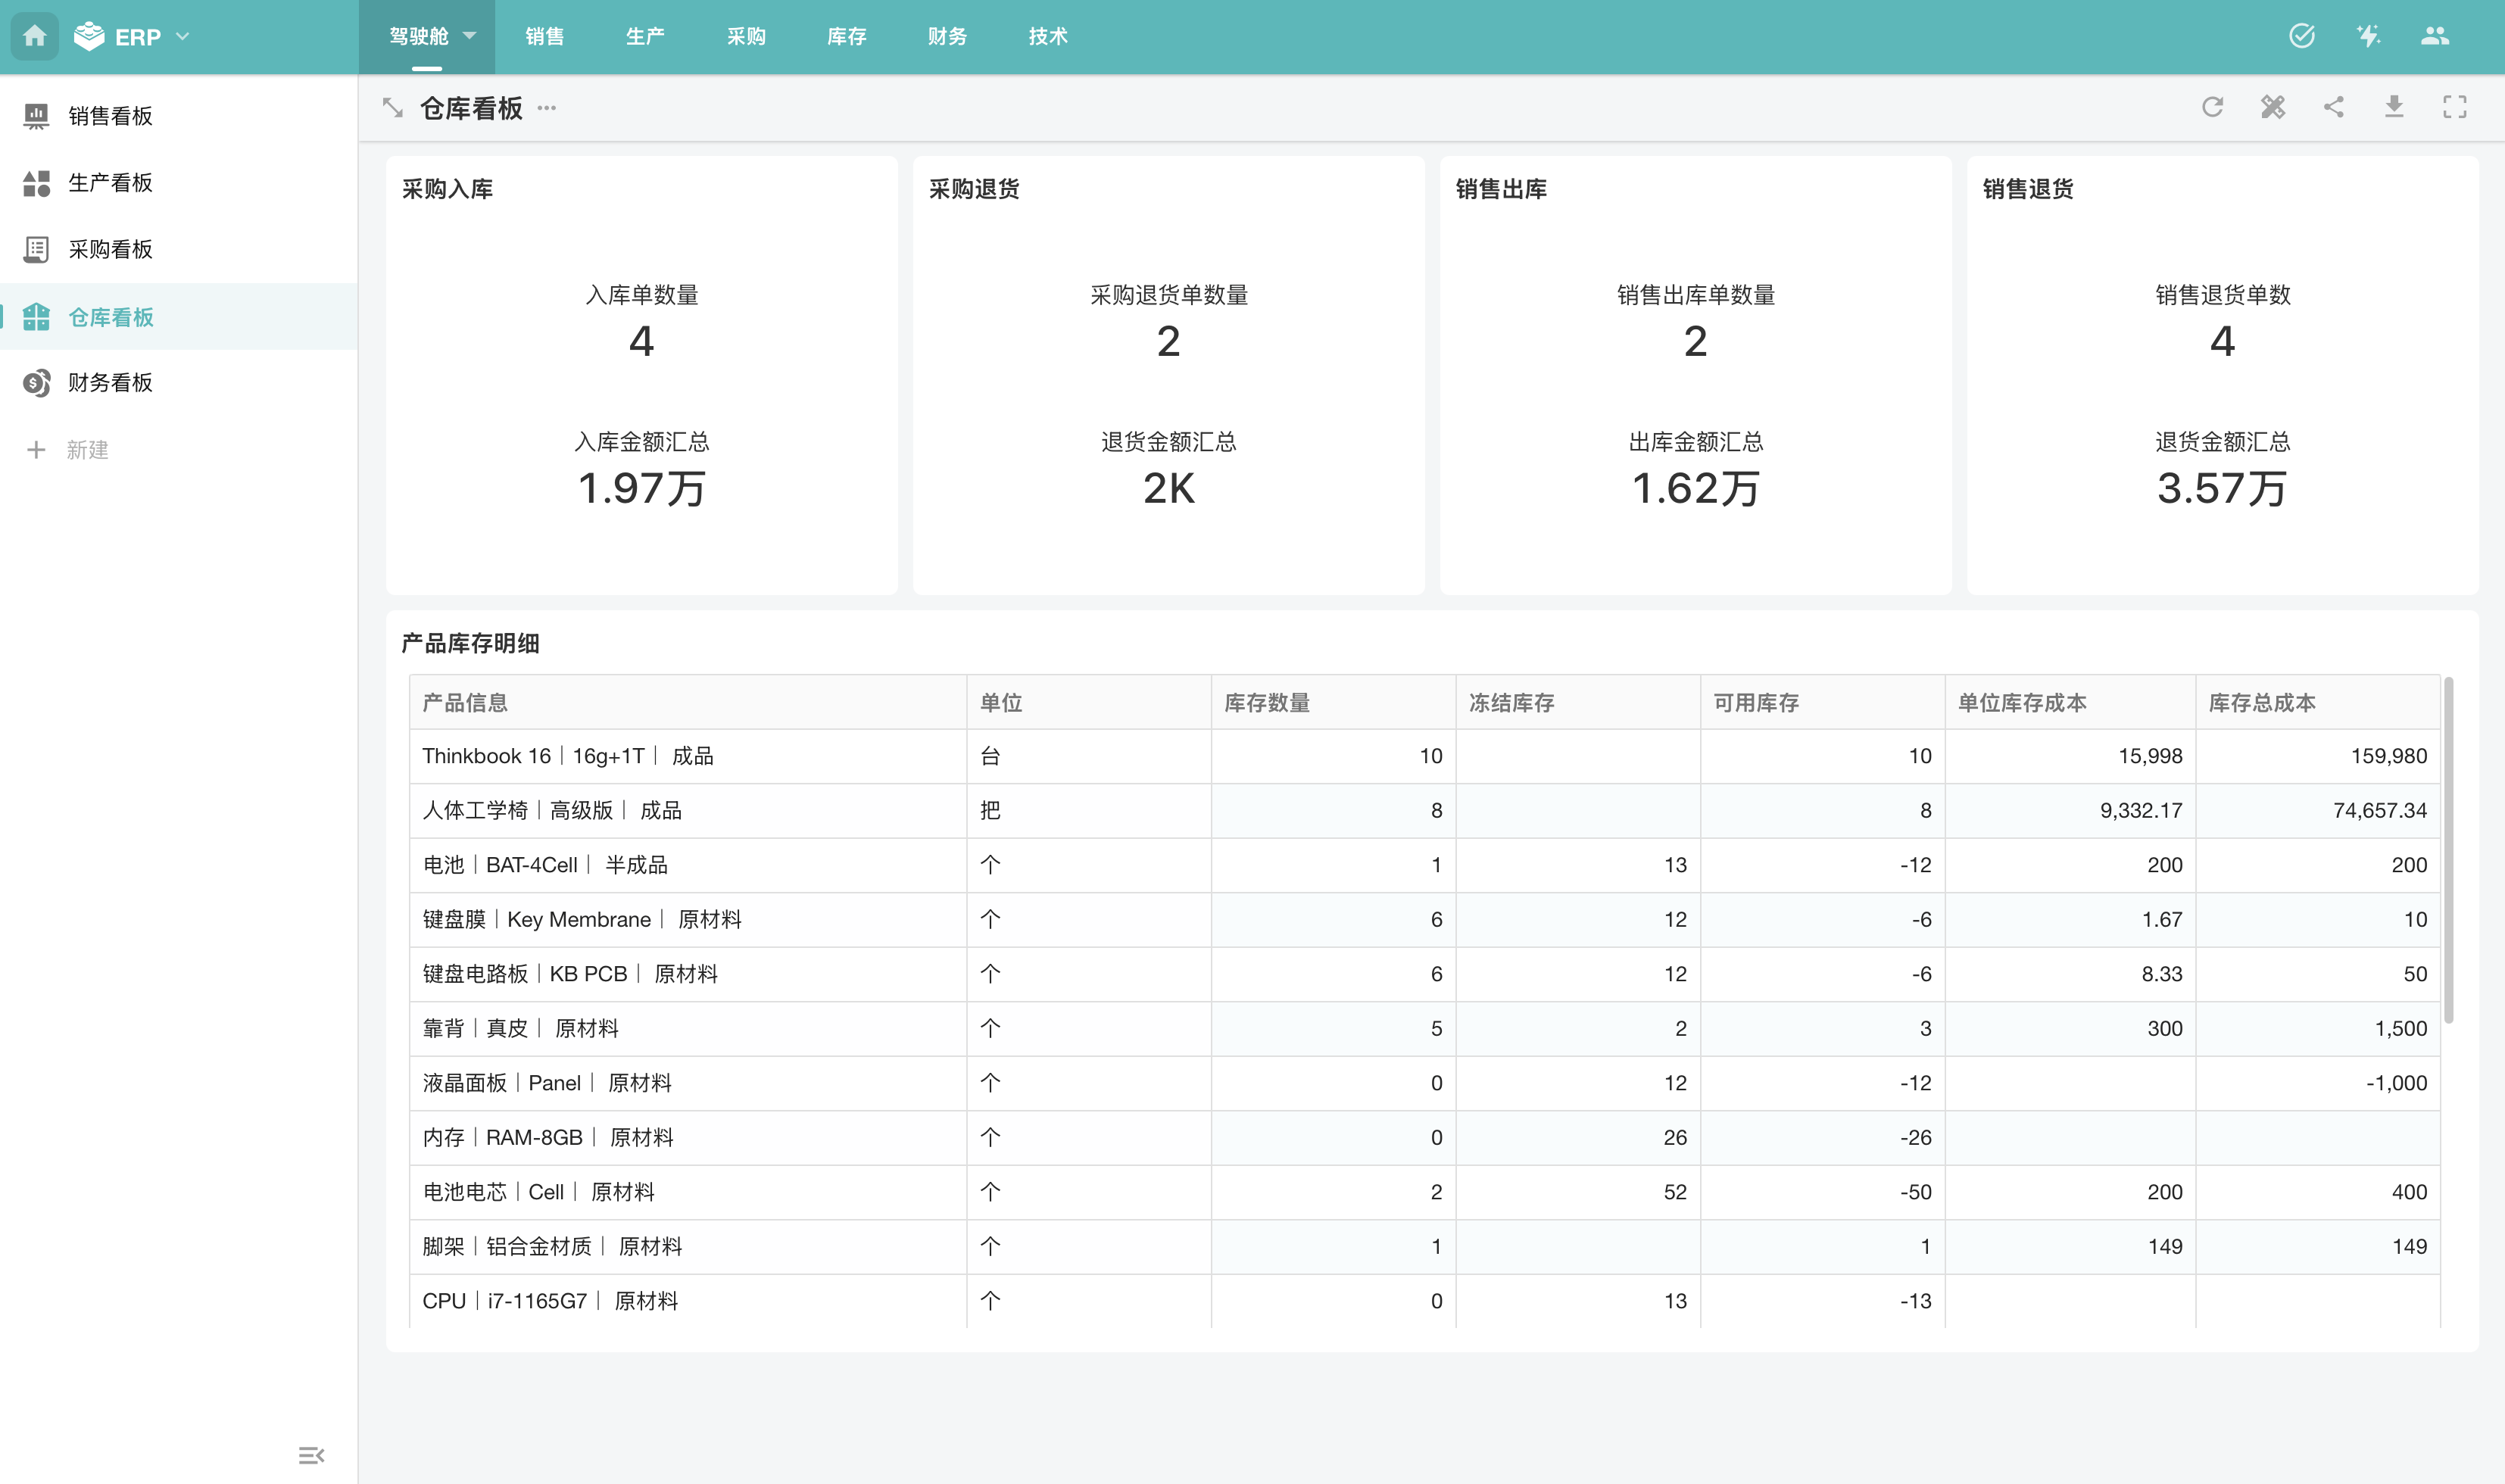Enter fullscreen mode for the dashboard
This screenshot has width=2505, height=1484.
click(2454, 107)
